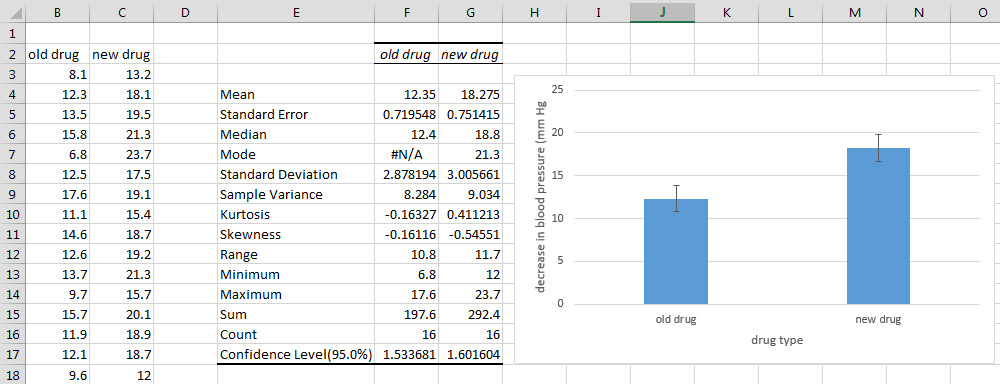1000x384 pixels.
Task: Click cell C2 with new drug header
Action: pyautogui.click(x=121, y=54)
